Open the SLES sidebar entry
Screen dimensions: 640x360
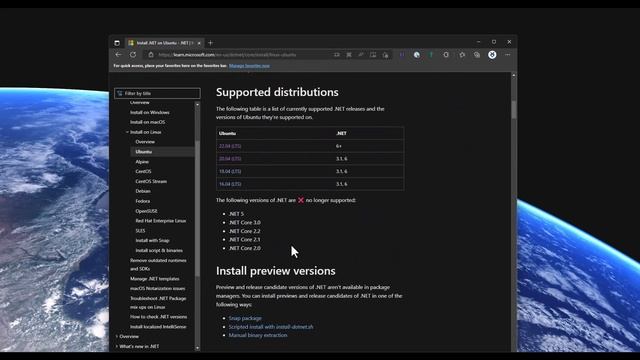(x=140, y=231)
